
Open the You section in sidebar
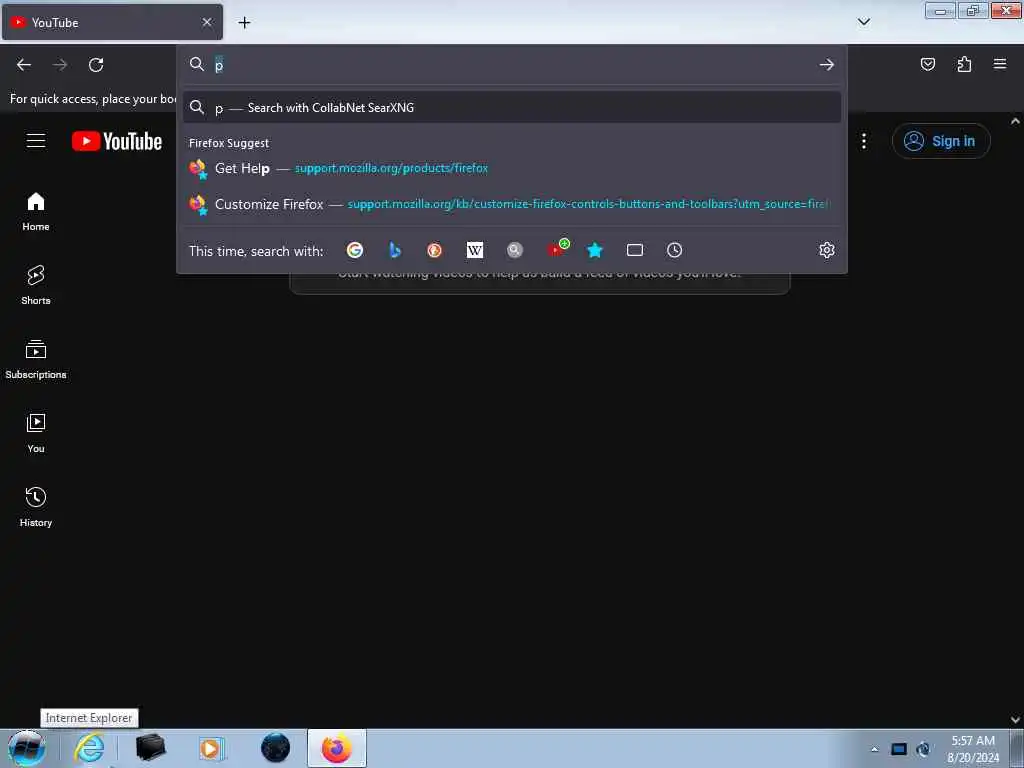pyautogui.click(x=36, y=434)
